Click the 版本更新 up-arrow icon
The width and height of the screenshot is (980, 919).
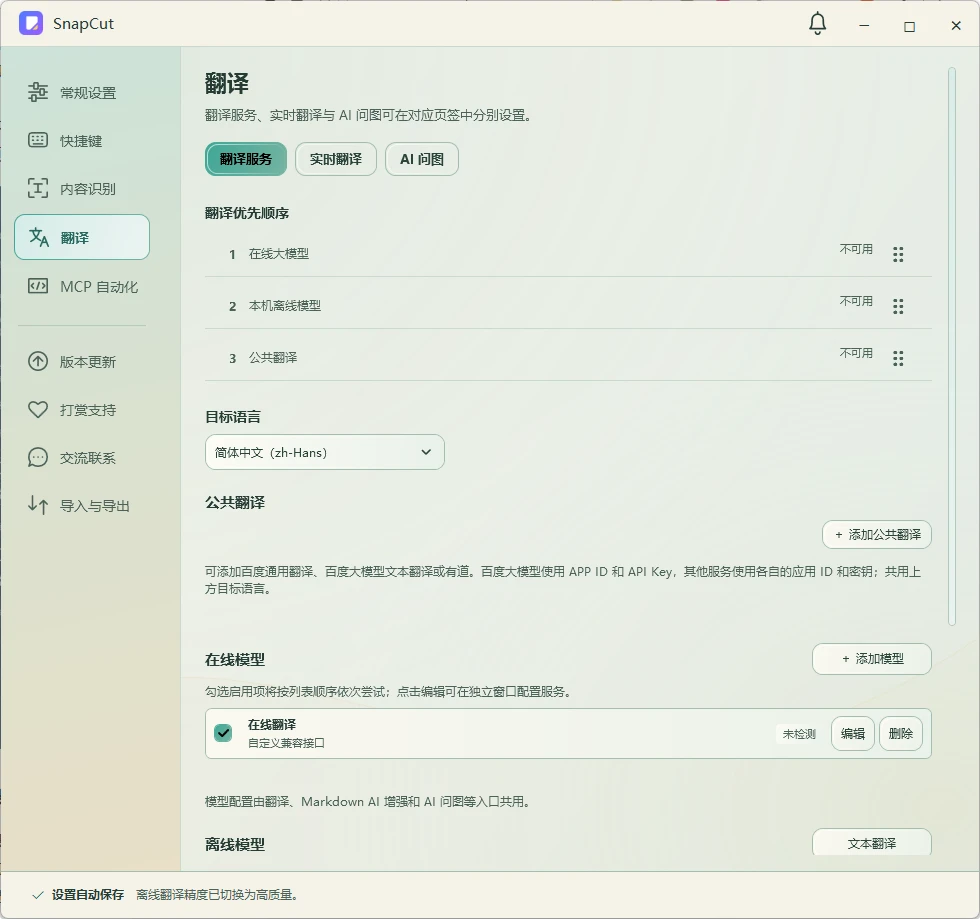pyautogui.click(x=38, y=361)
